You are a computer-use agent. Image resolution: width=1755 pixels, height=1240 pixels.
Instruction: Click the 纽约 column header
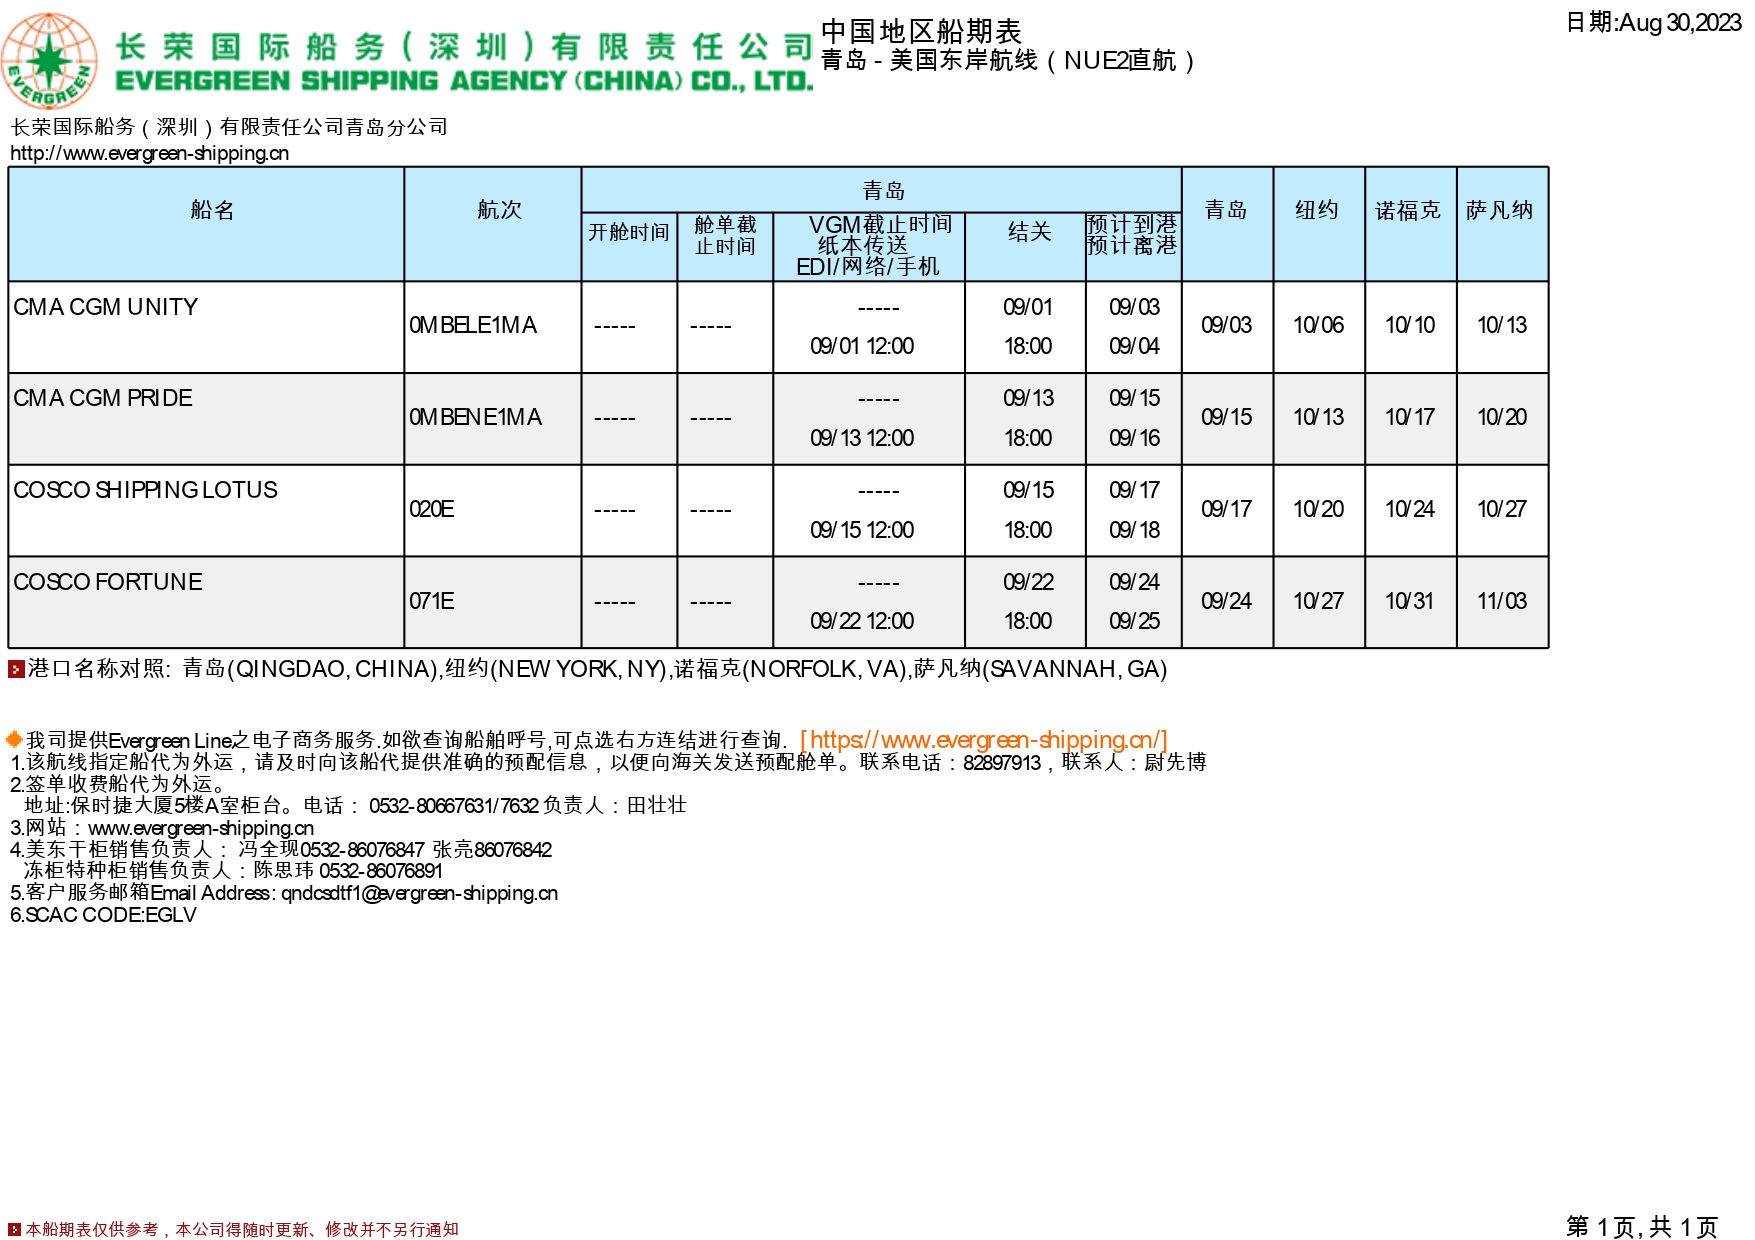click(x=1317, y=210)
